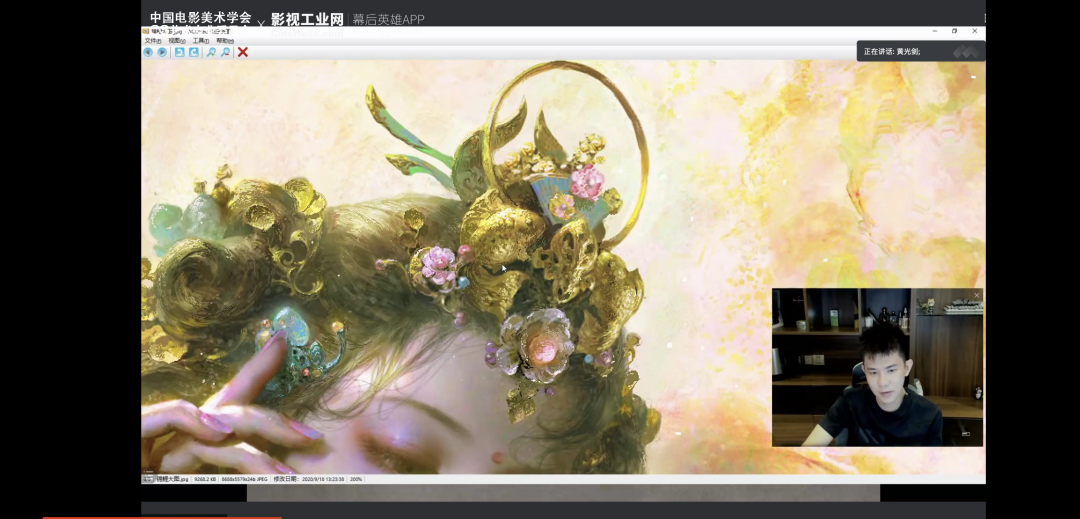
Task: Zoom out of the image
Action: (225, 52)
